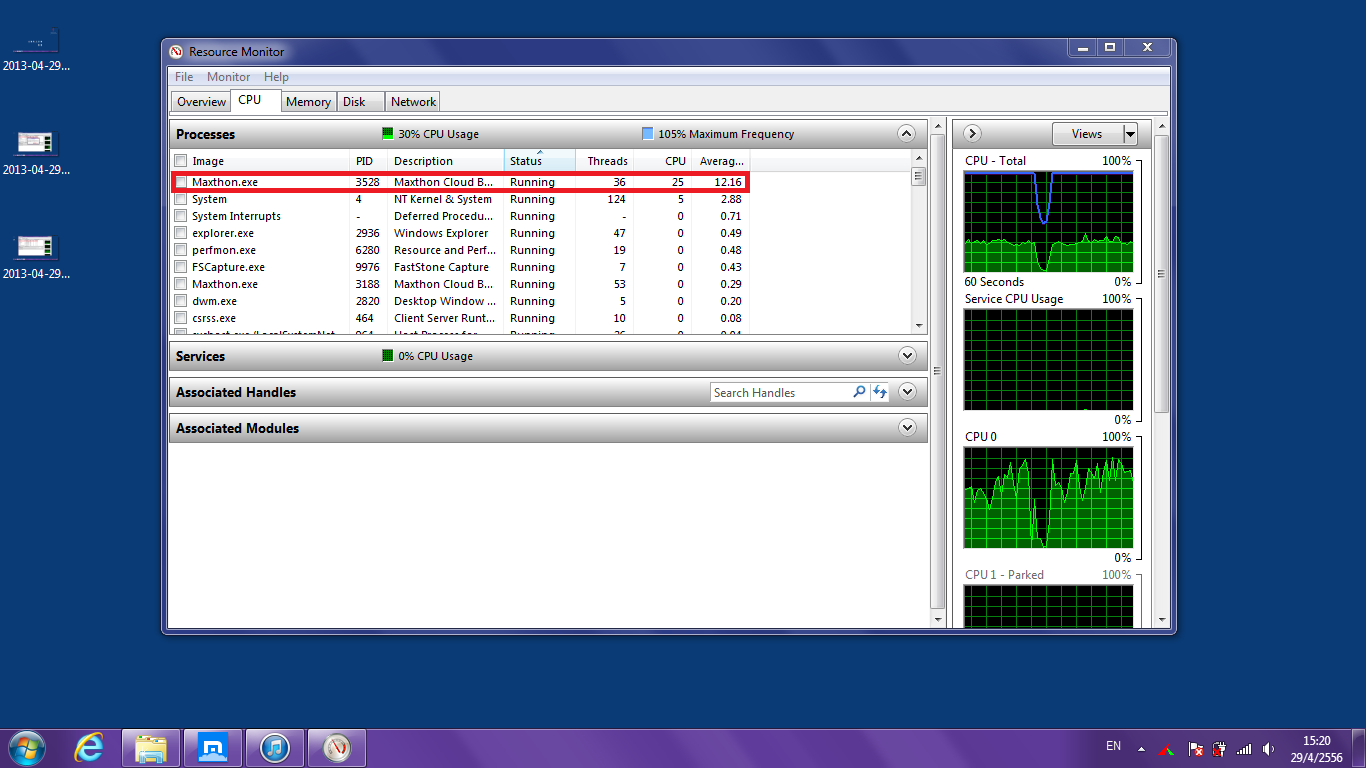This screenshot has height=768, width=1366.
Task: Switch to the Network tab
Action: click(x=413, y=102)
